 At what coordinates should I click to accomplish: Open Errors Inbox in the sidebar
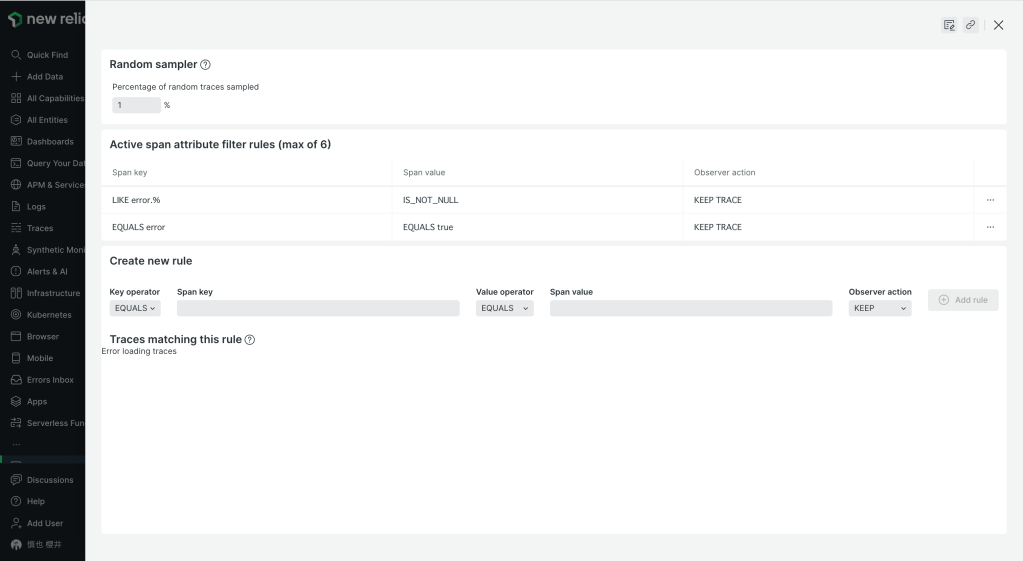tap(49, 380)
